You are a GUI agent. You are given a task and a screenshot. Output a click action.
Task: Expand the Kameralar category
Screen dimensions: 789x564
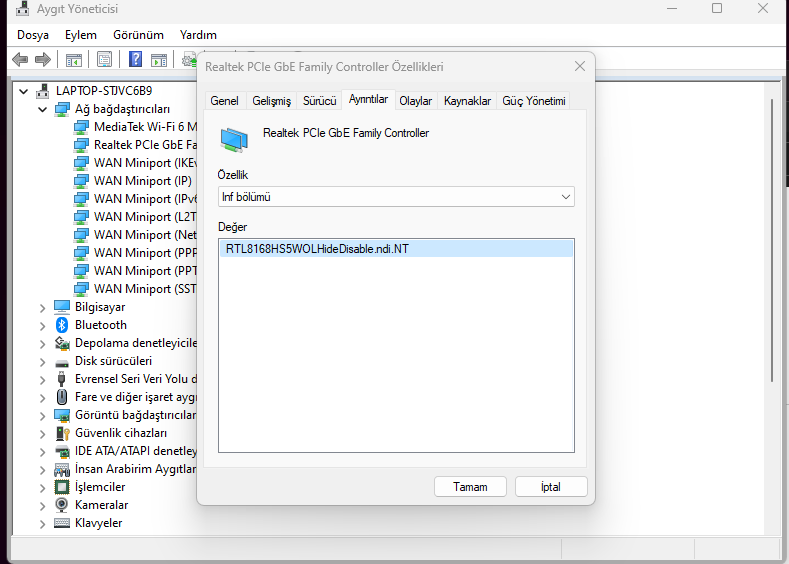42,505
